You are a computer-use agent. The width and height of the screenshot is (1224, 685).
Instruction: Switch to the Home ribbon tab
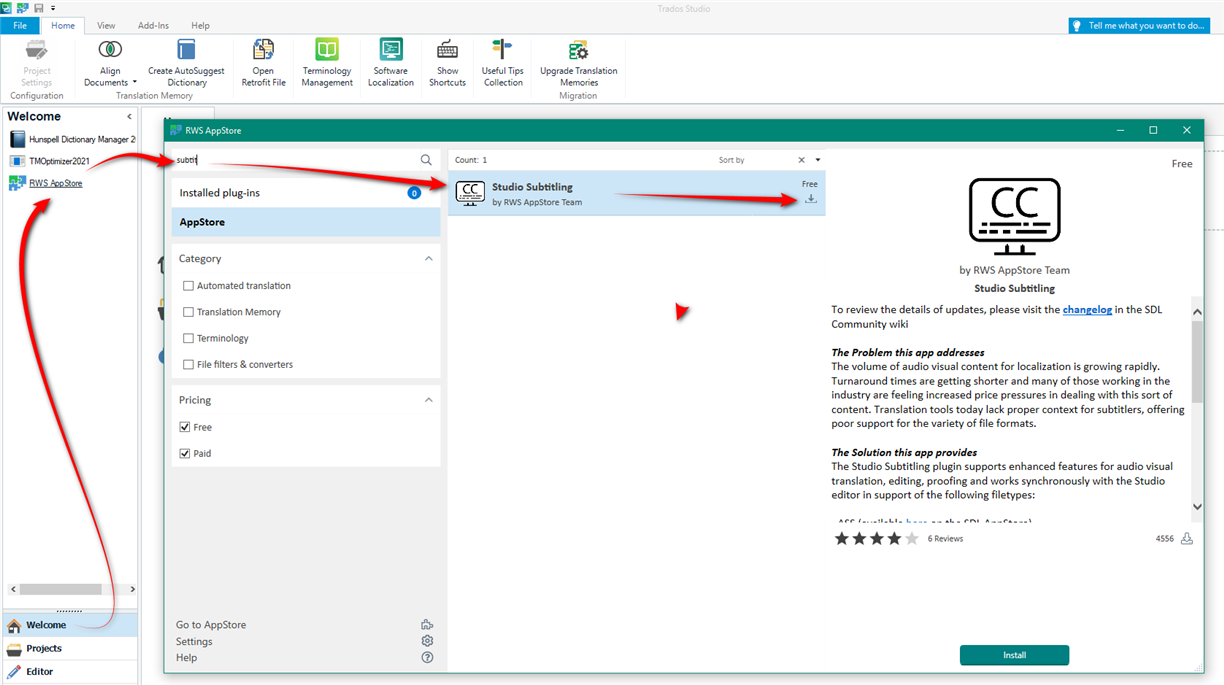pyautogui.click(x=63, y=25)
